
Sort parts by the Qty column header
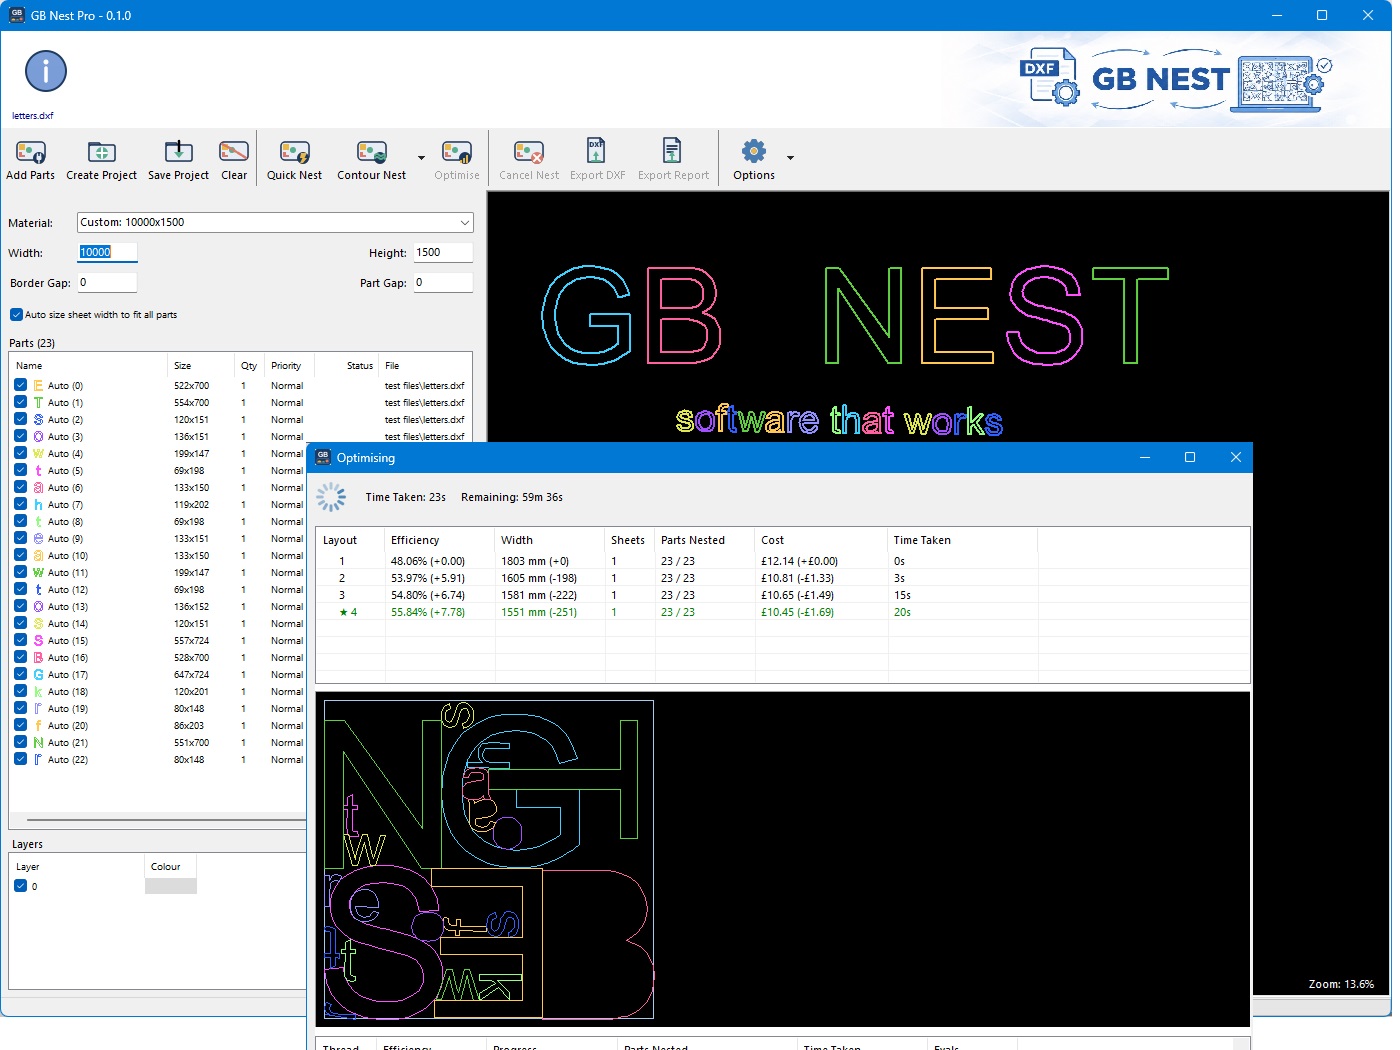coord(249,366)
